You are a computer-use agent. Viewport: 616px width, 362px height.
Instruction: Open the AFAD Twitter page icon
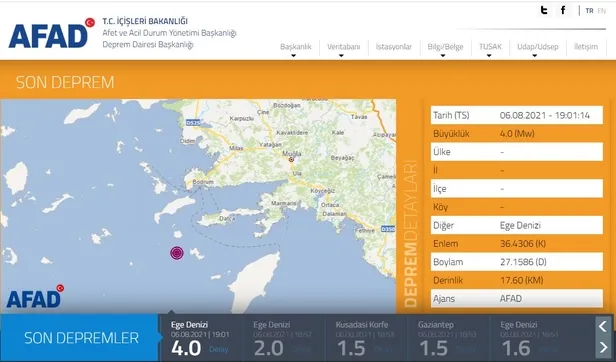pyautogui.click(x=544, y=10)
